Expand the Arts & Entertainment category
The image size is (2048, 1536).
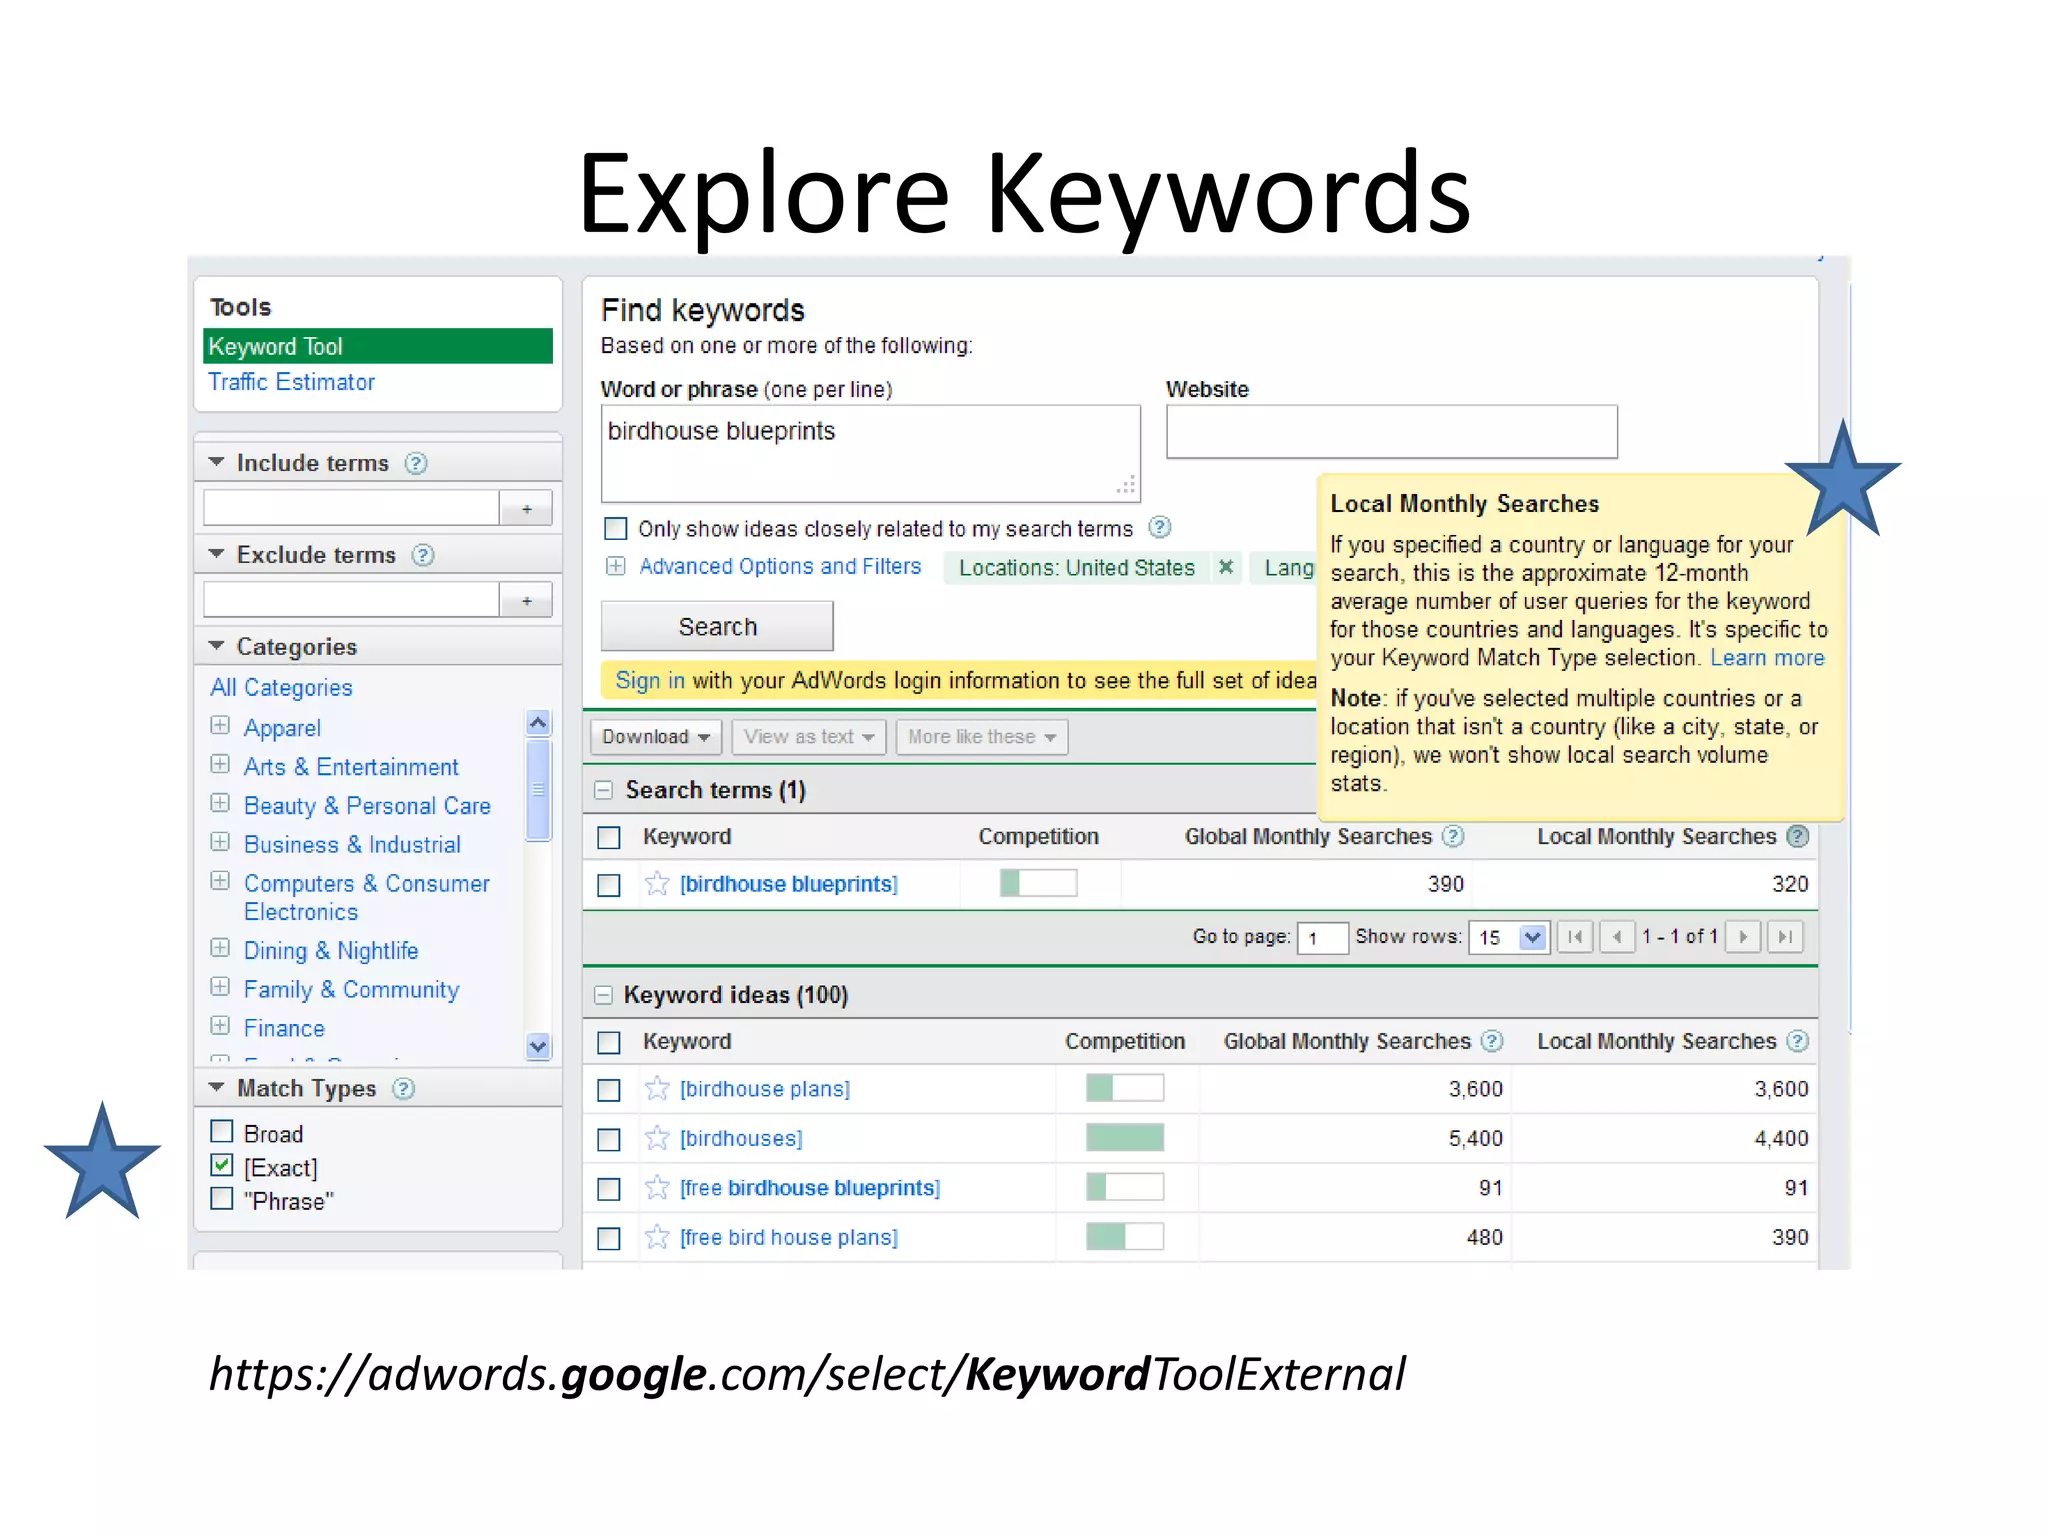tap(221, 765)
